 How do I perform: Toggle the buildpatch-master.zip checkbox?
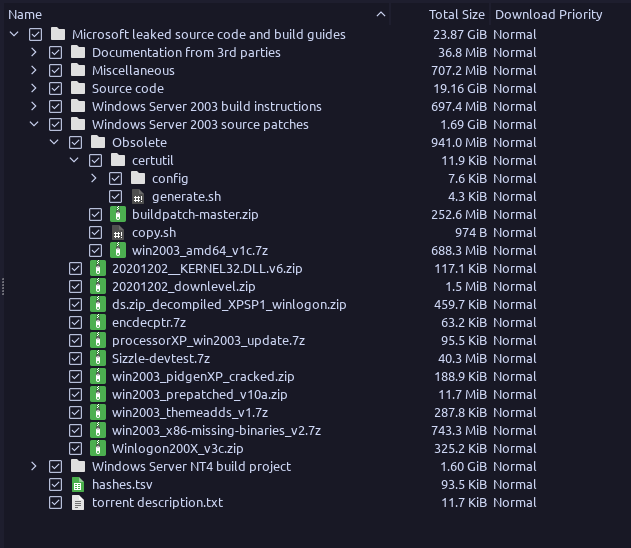[x=95, y=214]
